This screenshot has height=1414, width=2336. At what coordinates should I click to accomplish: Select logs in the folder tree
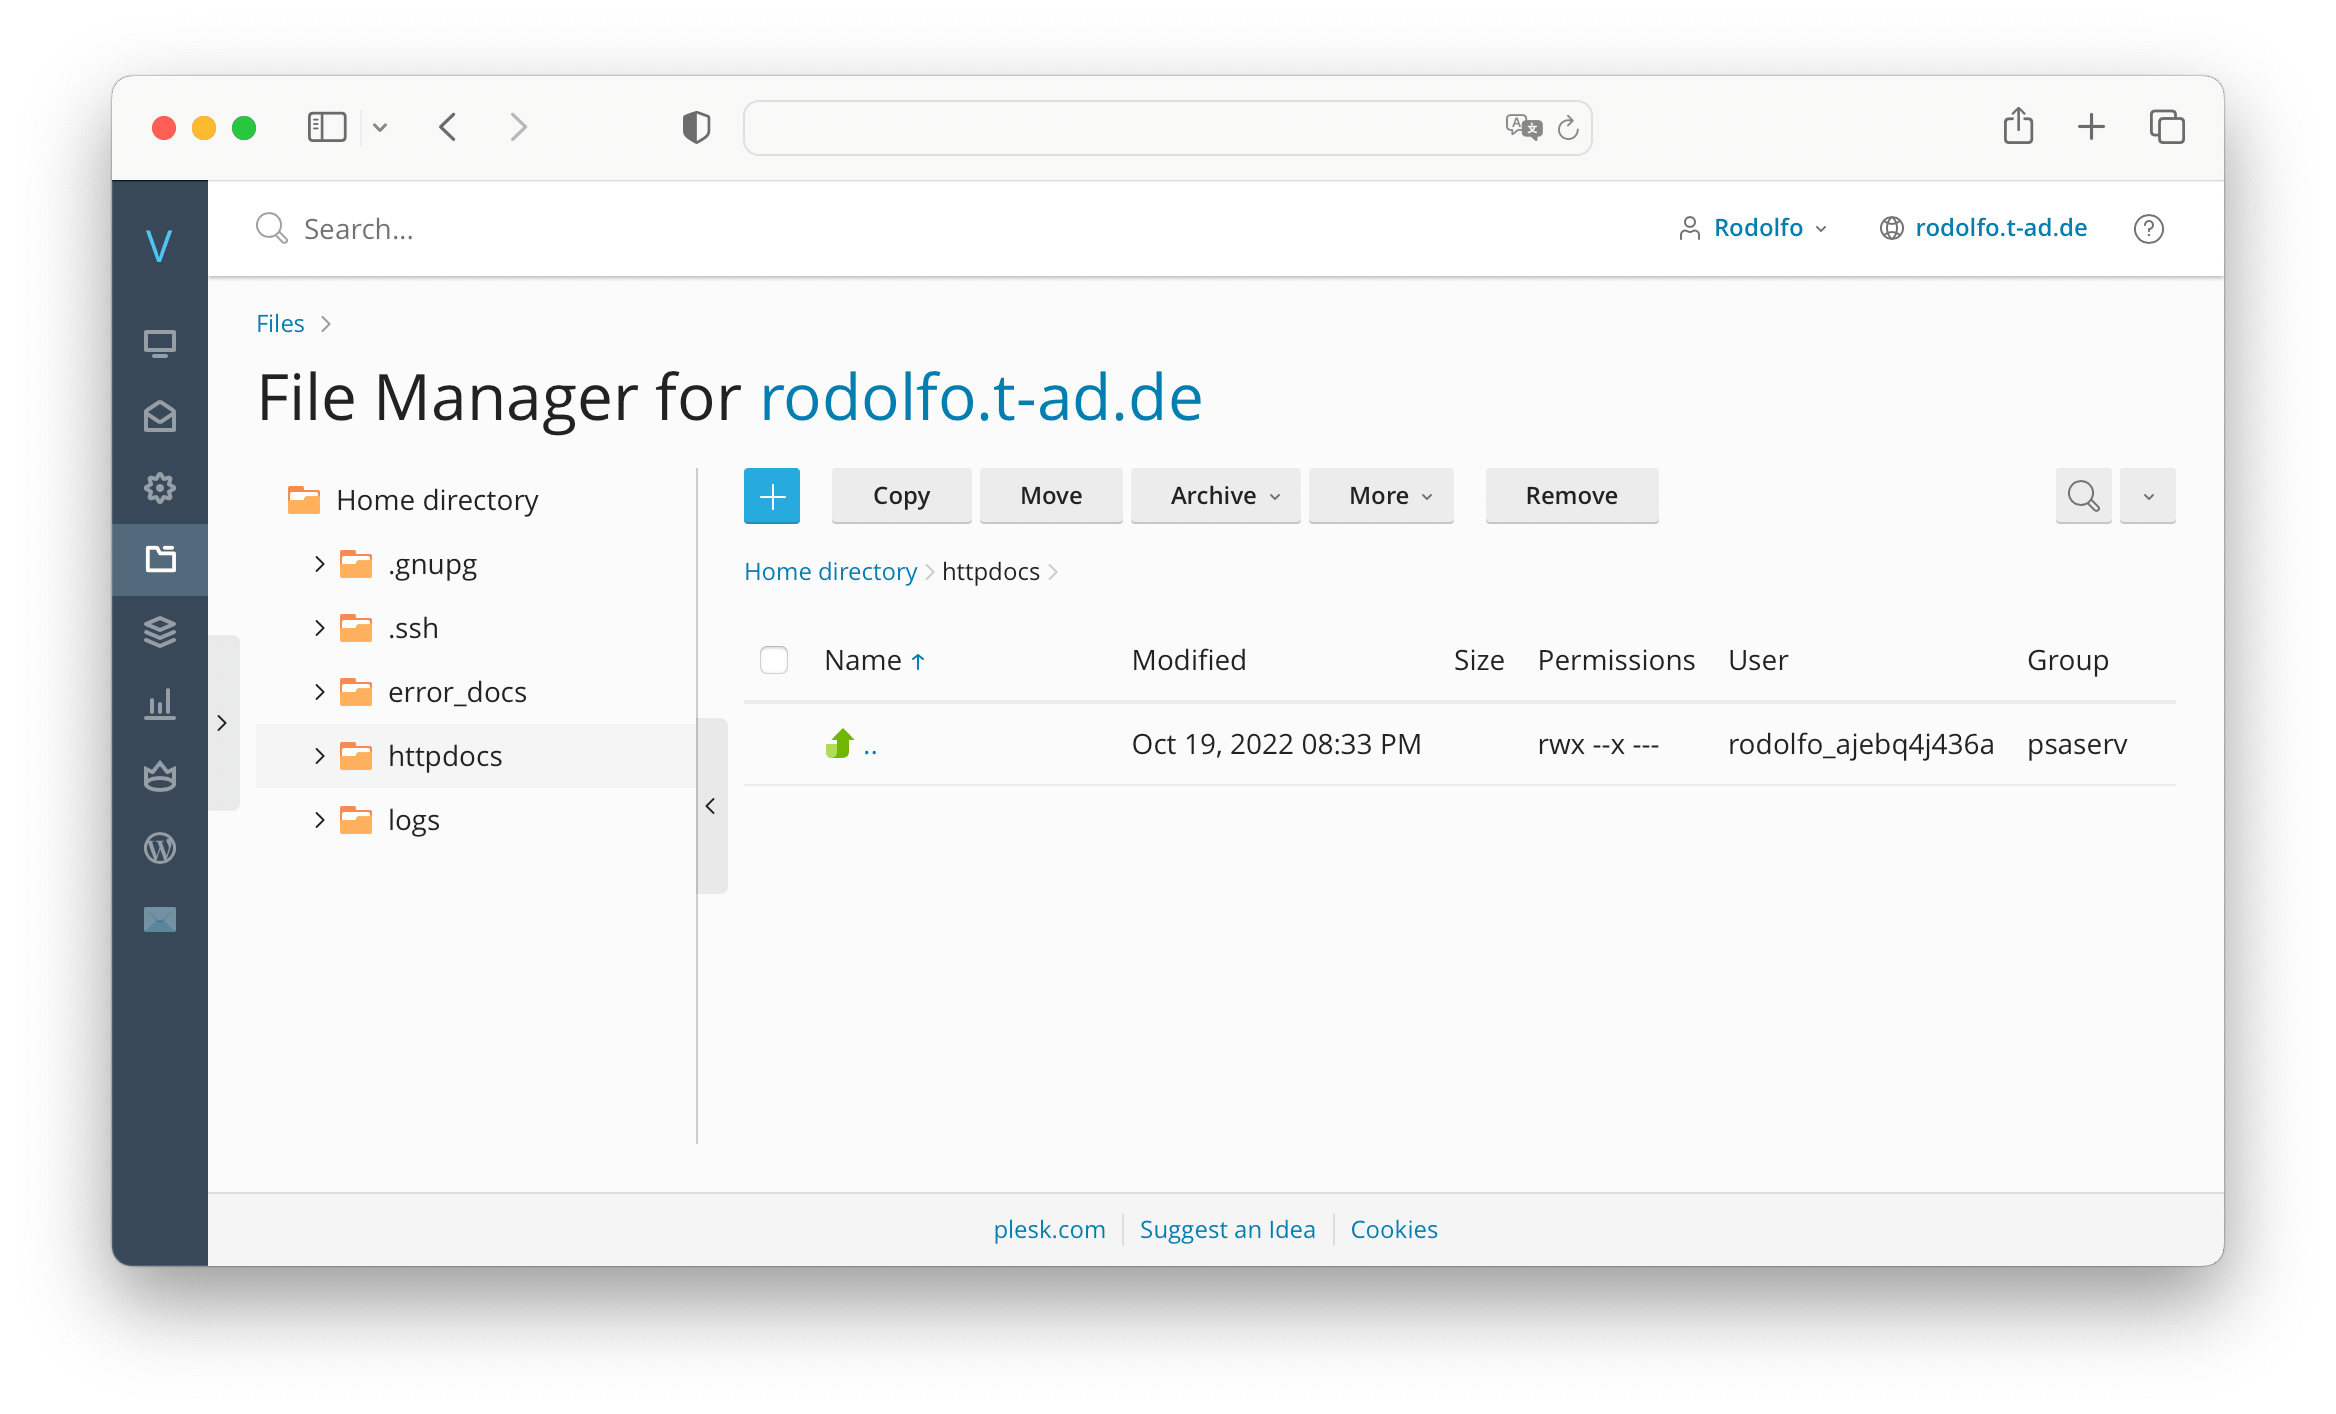click(x=414, y=820)
